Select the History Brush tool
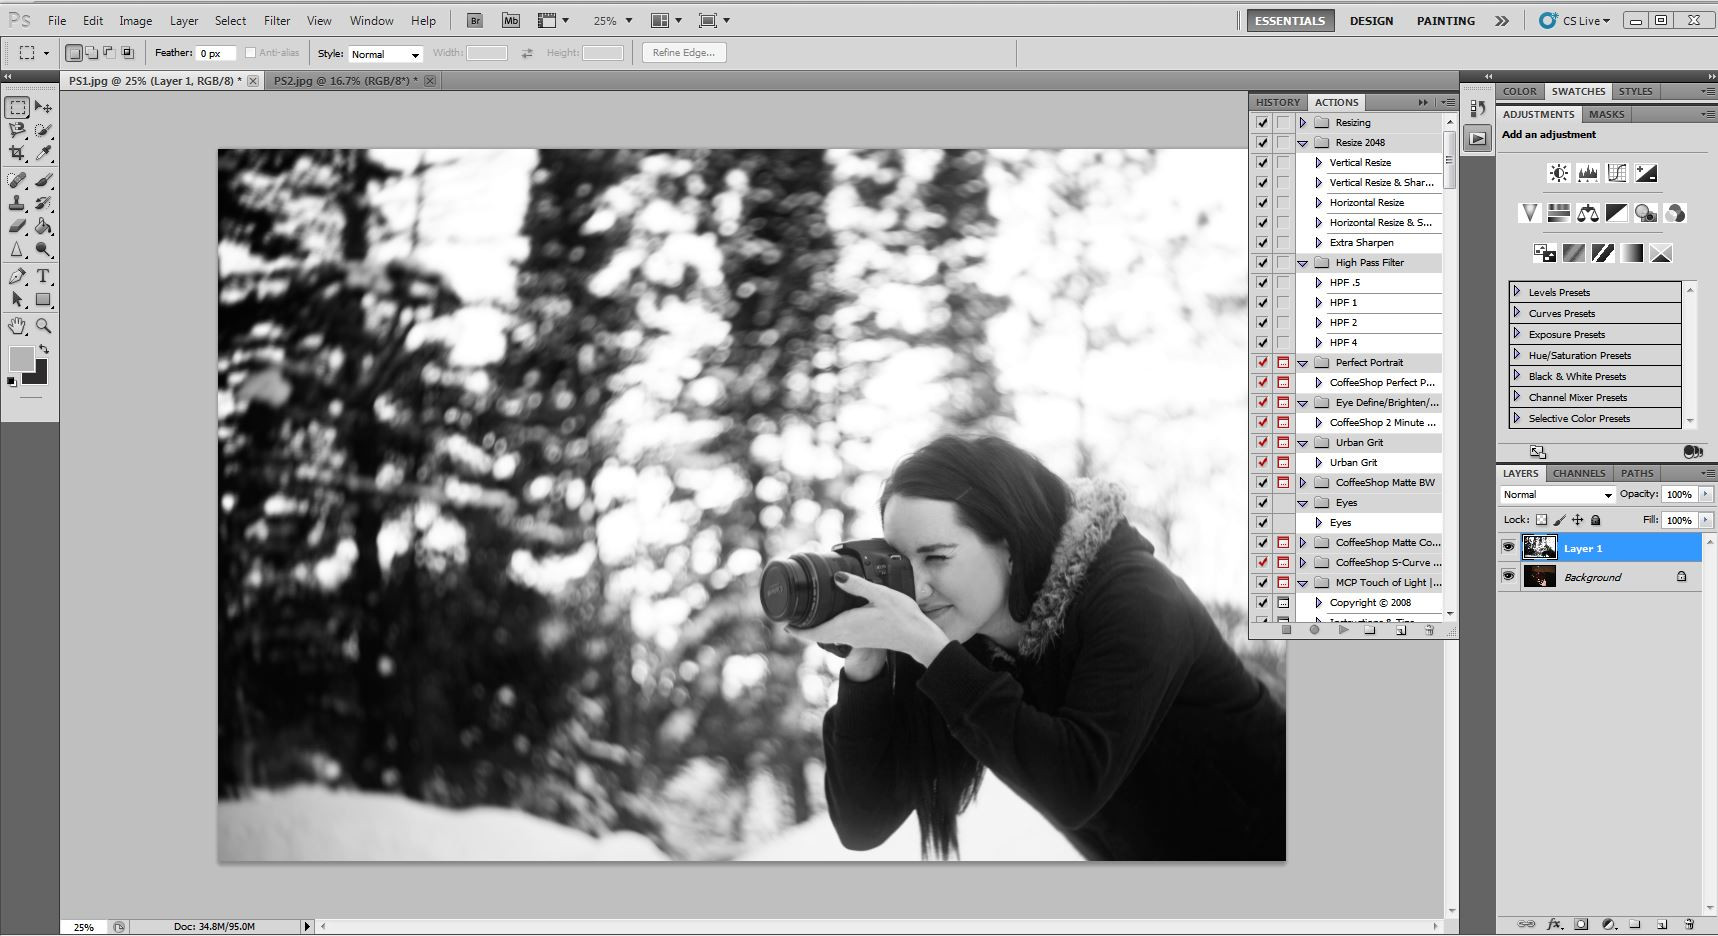This screenshot has height=936, width=1718. (x=43, y=203)
